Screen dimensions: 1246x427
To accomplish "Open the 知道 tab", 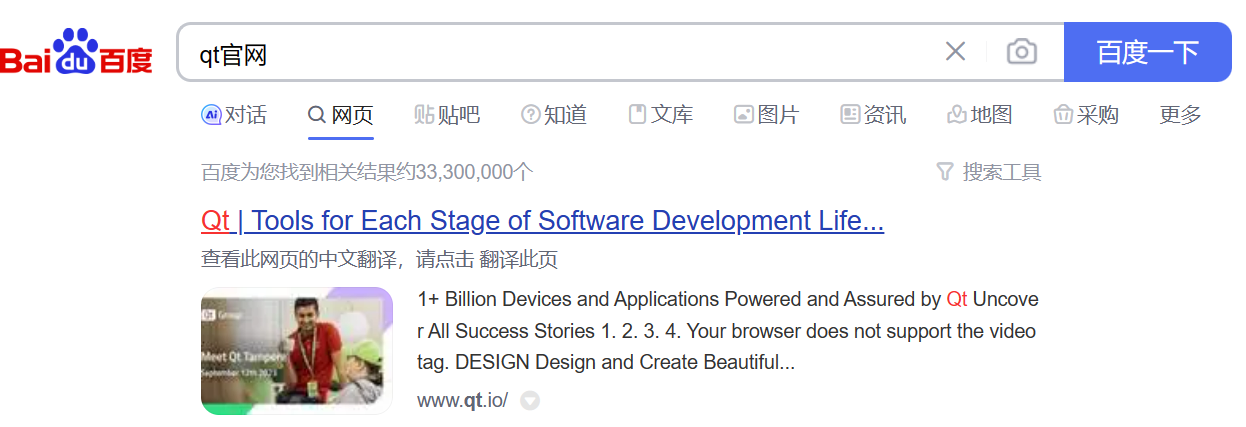I will [554, 115].
